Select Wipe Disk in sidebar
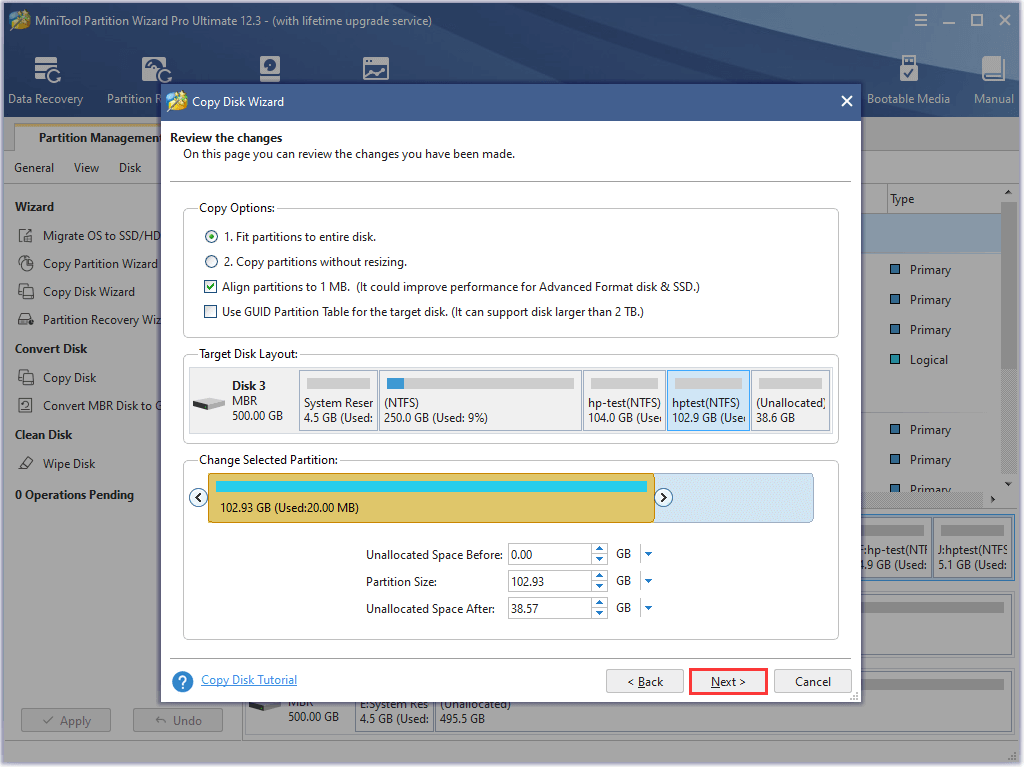The height and width of the screenshot is (768, 1025). point(69,464)
